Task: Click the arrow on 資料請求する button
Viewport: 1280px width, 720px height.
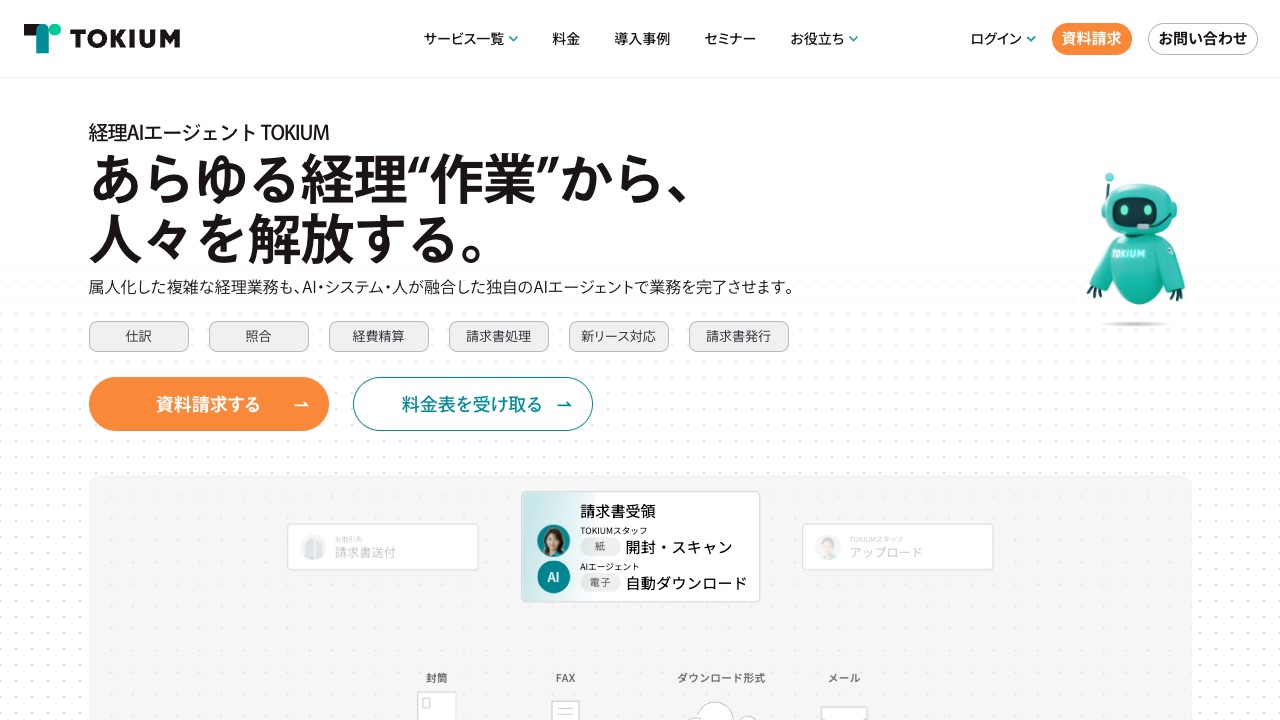Action: (301, 404)
